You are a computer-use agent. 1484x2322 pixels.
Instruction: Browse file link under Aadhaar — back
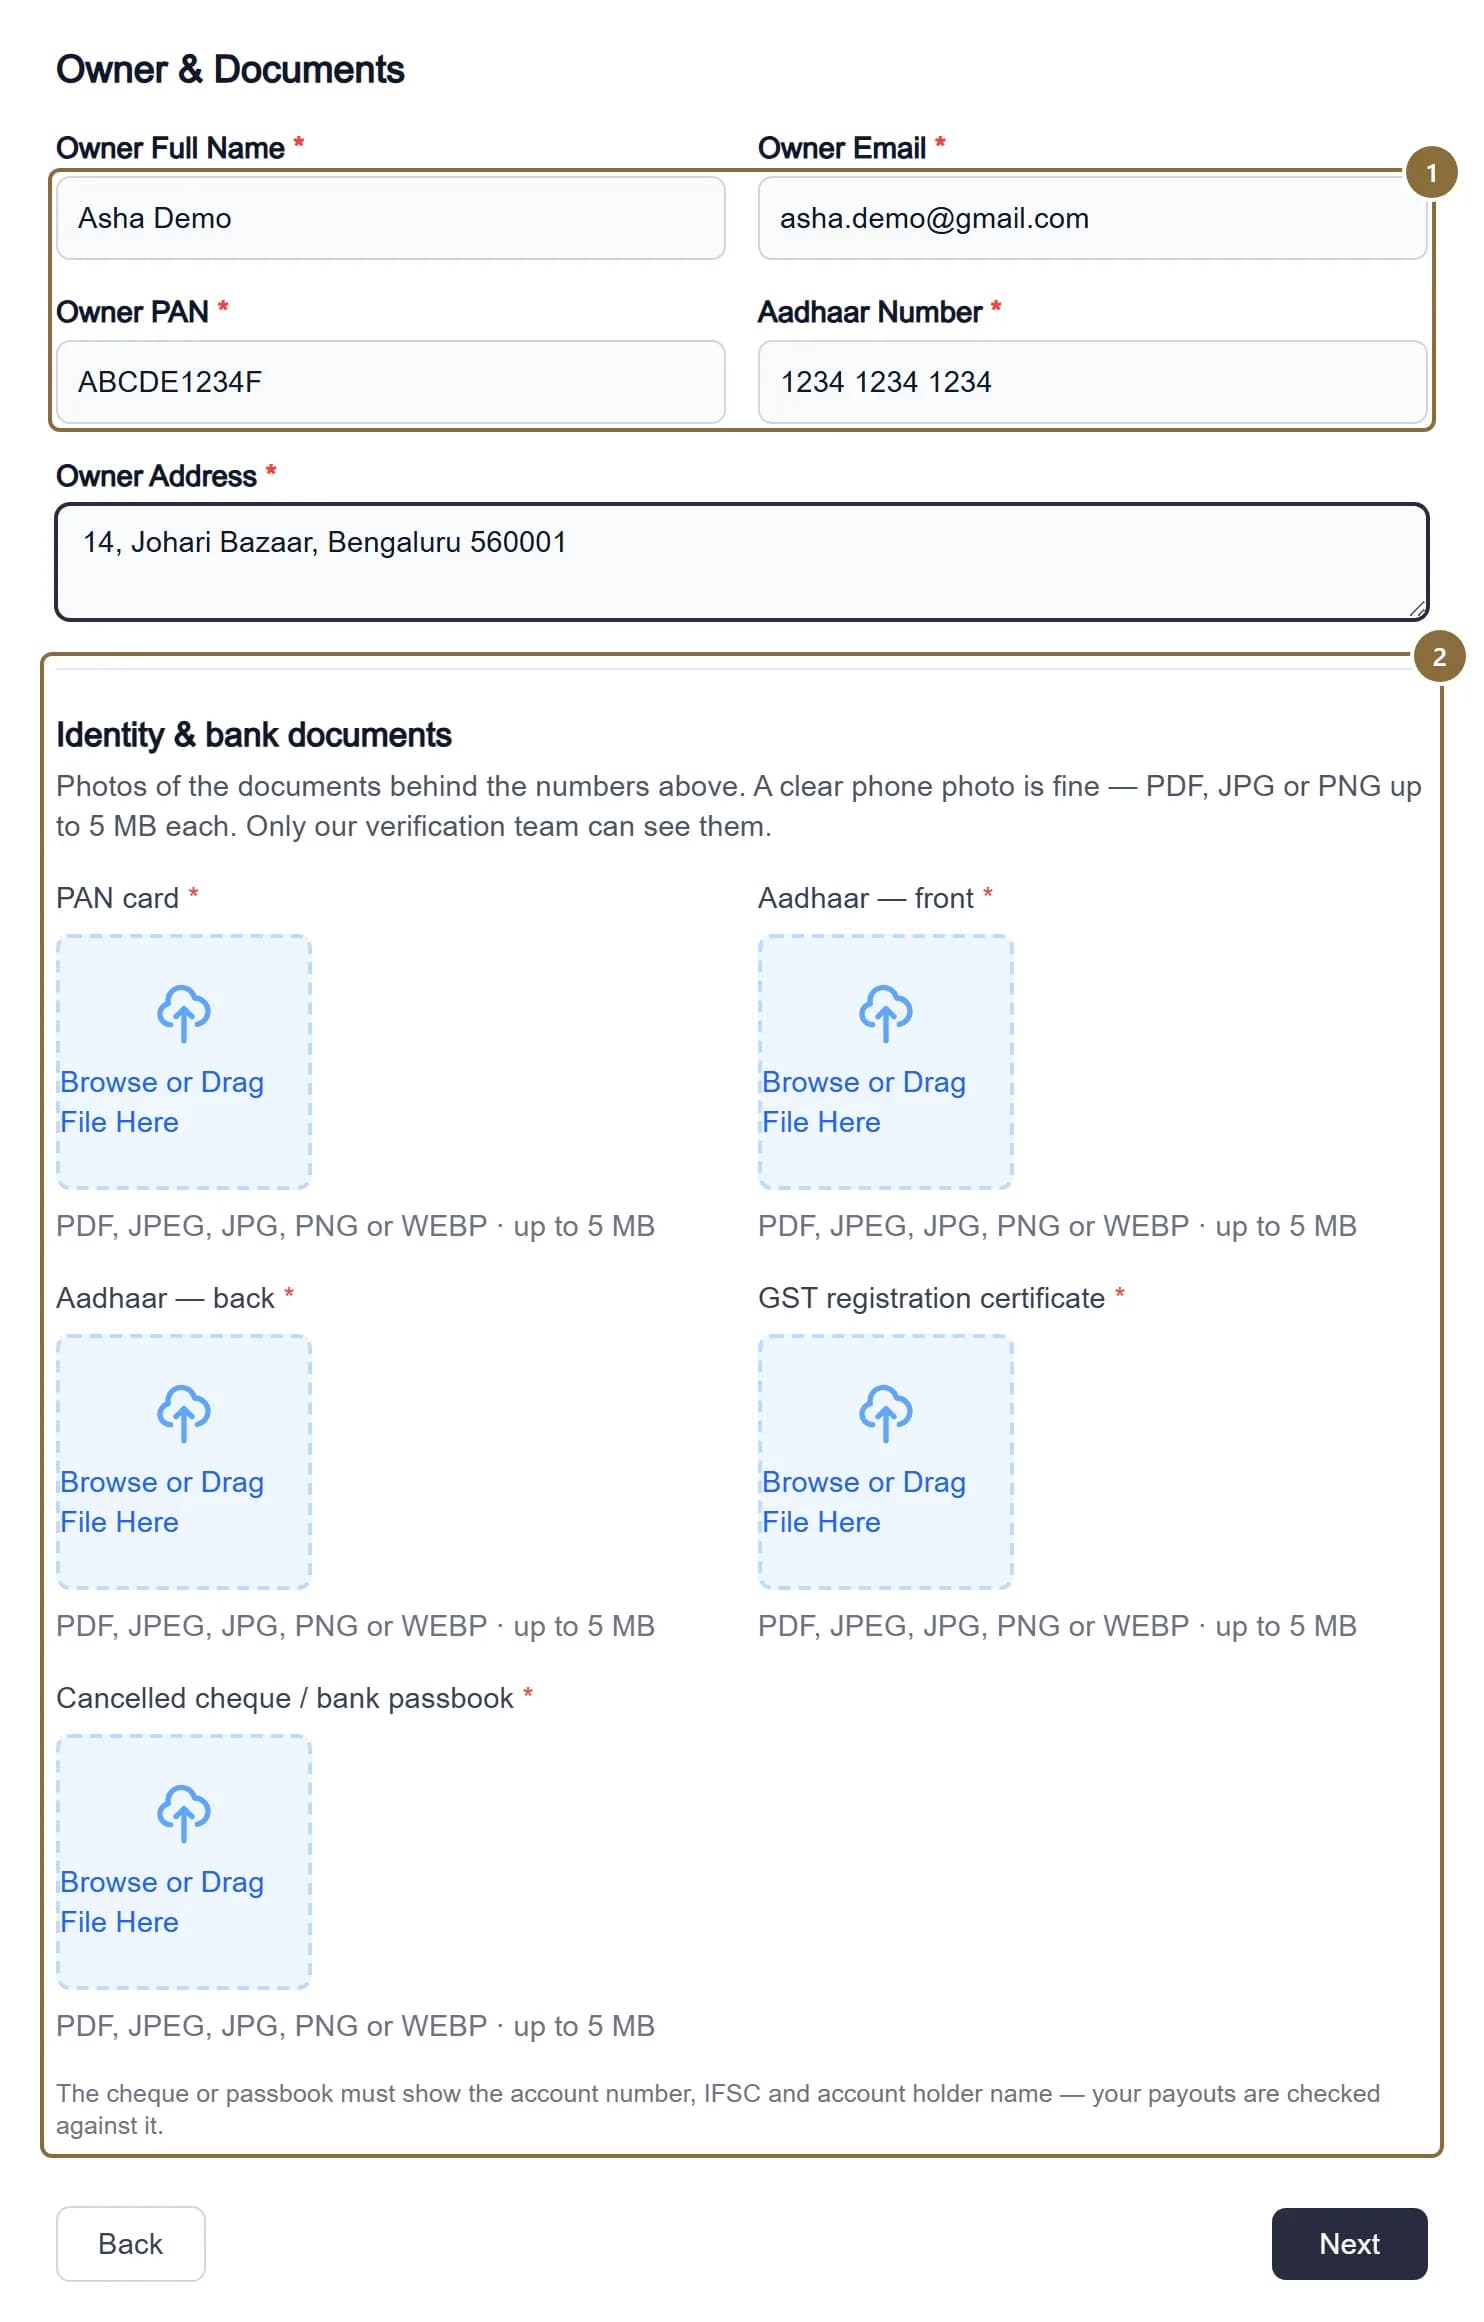pos(162,1502)
